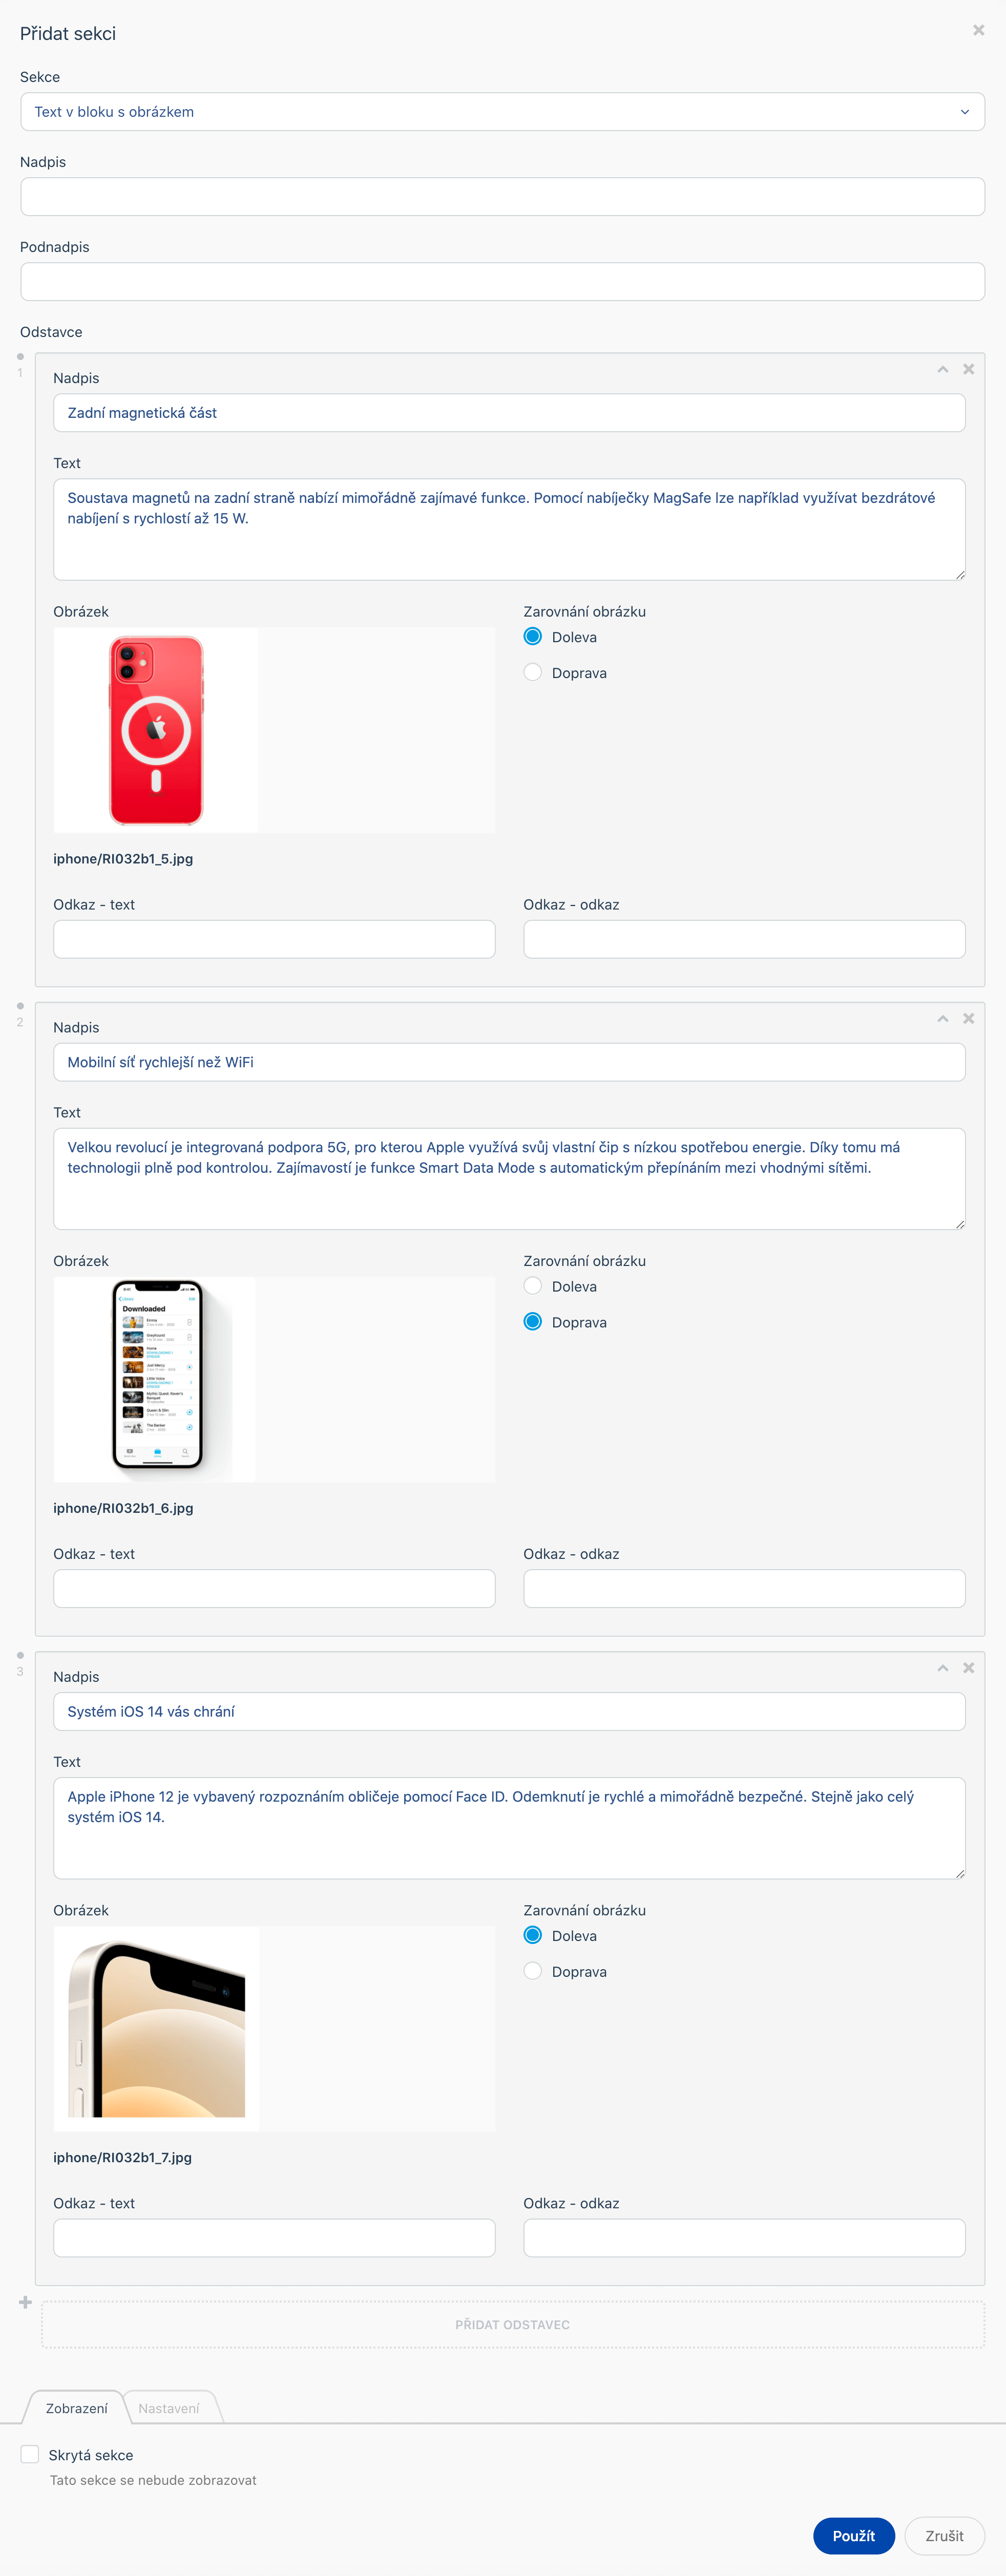Click the Zrušit button
Screen dimensions: 1006x2576
(x=944, y=2535)
